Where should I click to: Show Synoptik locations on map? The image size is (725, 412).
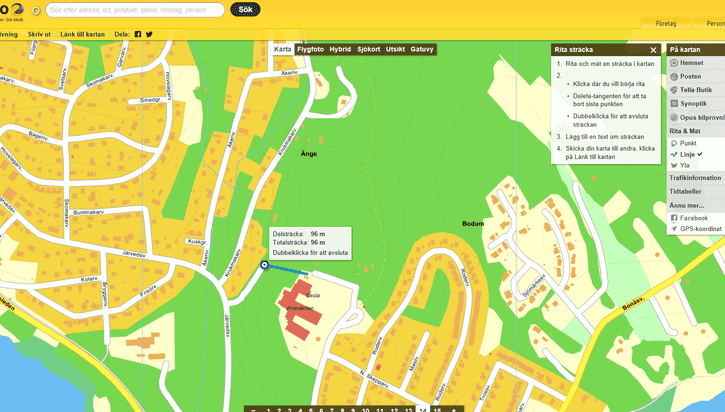coord(693,104)
